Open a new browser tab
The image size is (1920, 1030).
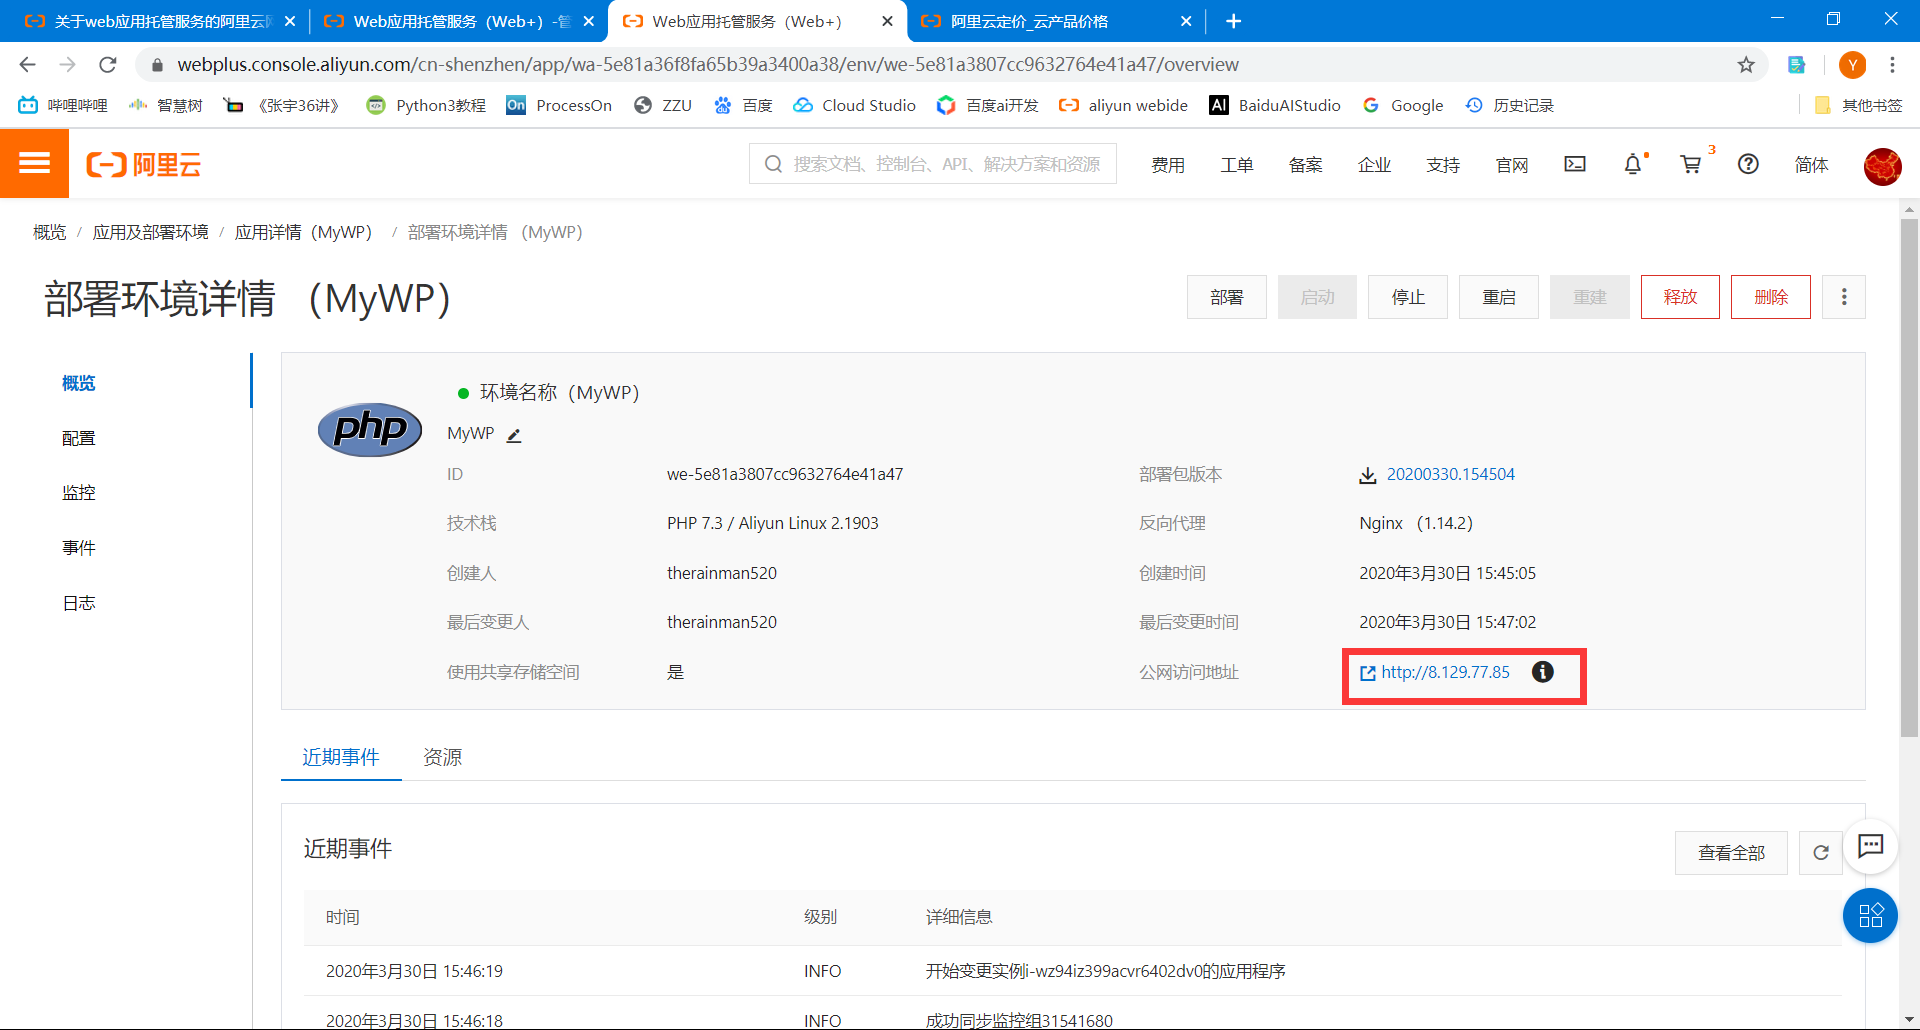coord(1233,21)
